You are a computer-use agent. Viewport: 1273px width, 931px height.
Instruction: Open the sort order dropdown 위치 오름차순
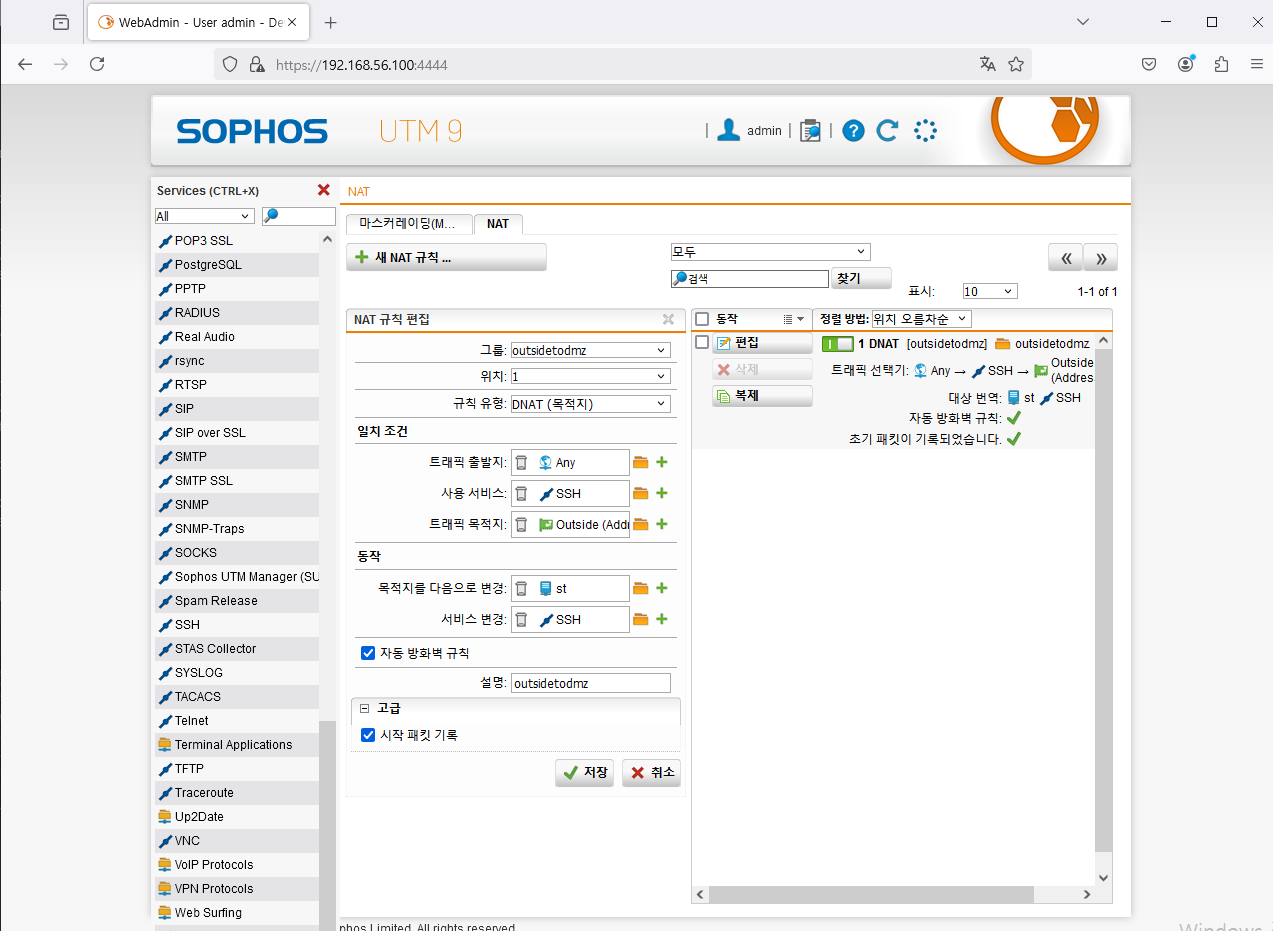coord(921,319)
